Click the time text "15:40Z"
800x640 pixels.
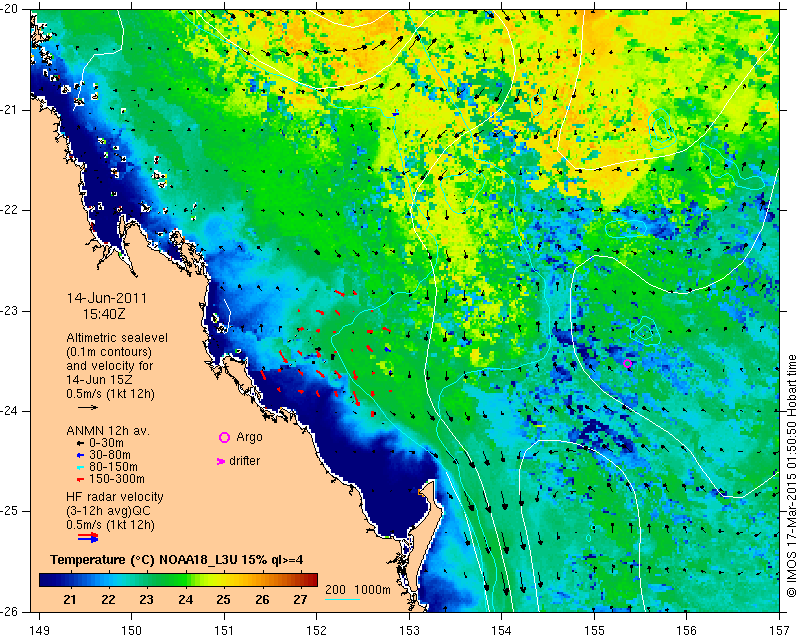point(104,314)
